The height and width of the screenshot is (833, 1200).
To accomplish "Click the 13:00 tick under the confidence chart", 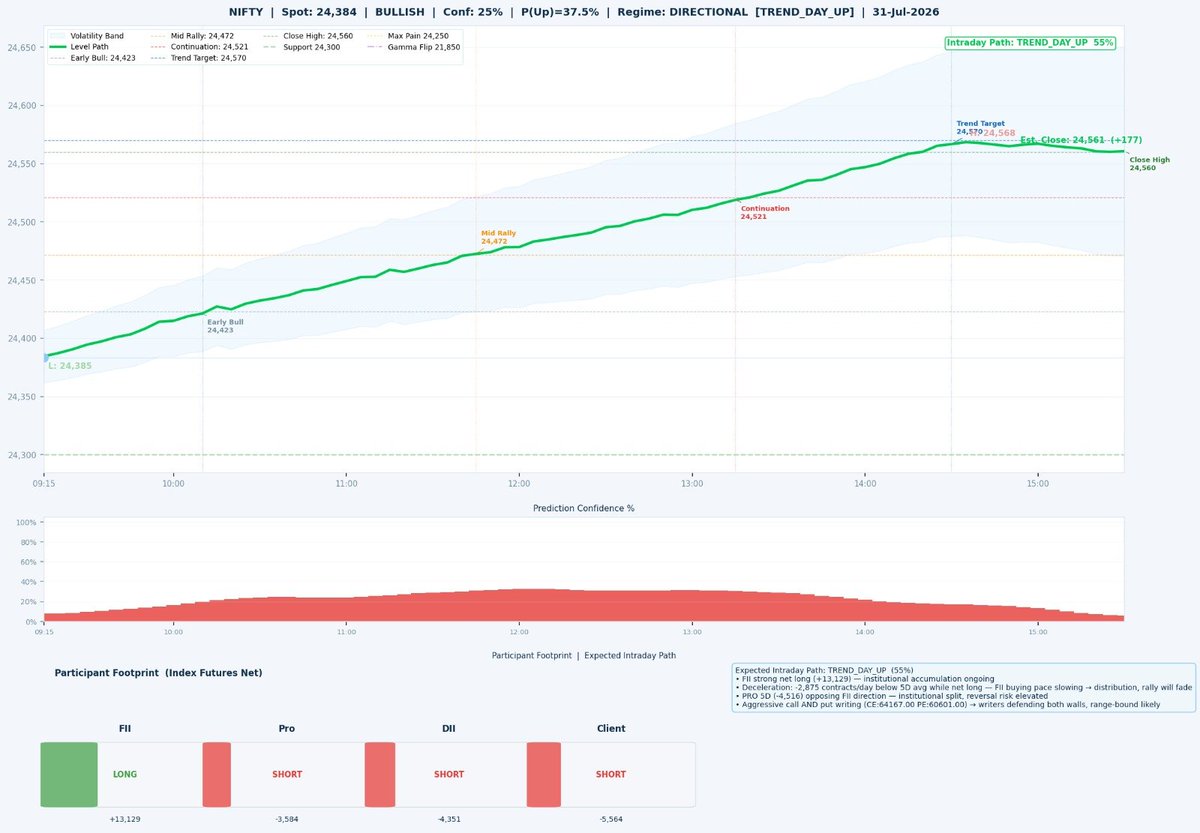I will 692,632.
